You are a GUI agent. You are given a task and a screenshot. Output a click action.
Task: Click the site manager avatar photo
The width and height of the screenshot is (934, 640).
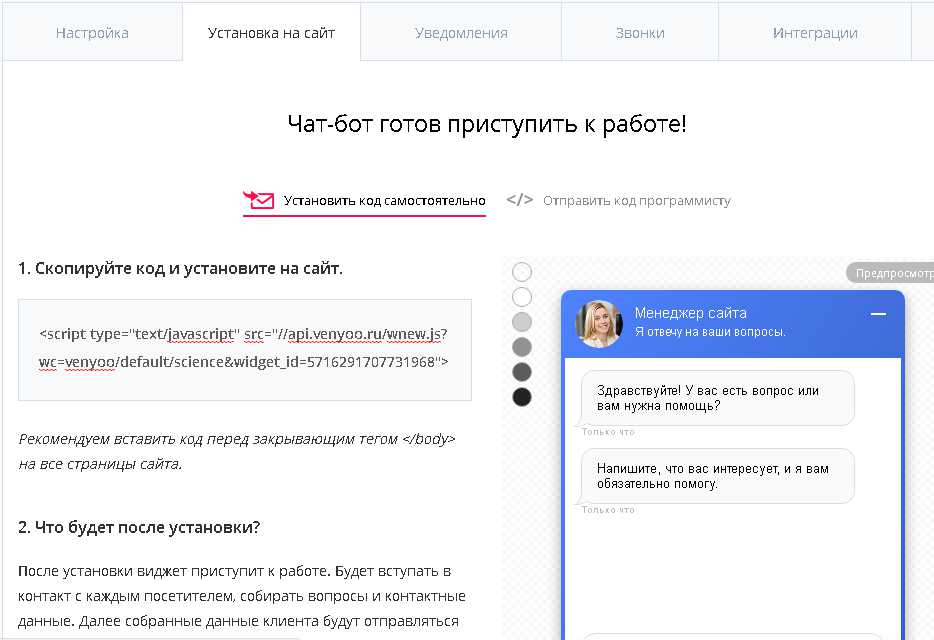[599, 323]
